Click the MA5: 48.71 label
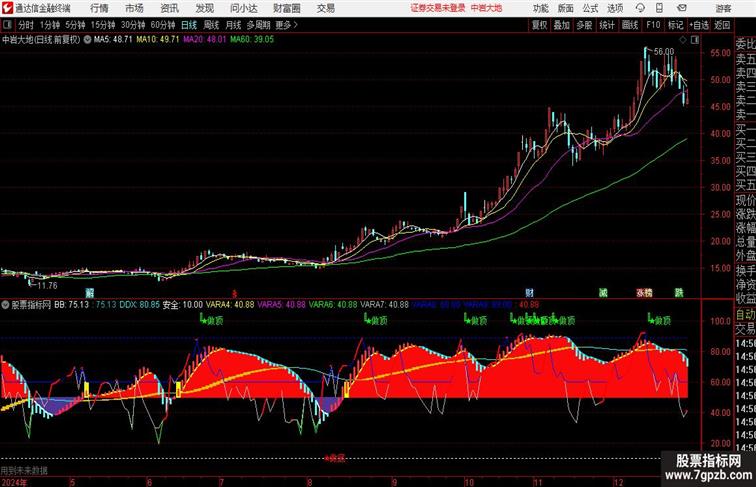756x487 pixels. click(113, 40)
